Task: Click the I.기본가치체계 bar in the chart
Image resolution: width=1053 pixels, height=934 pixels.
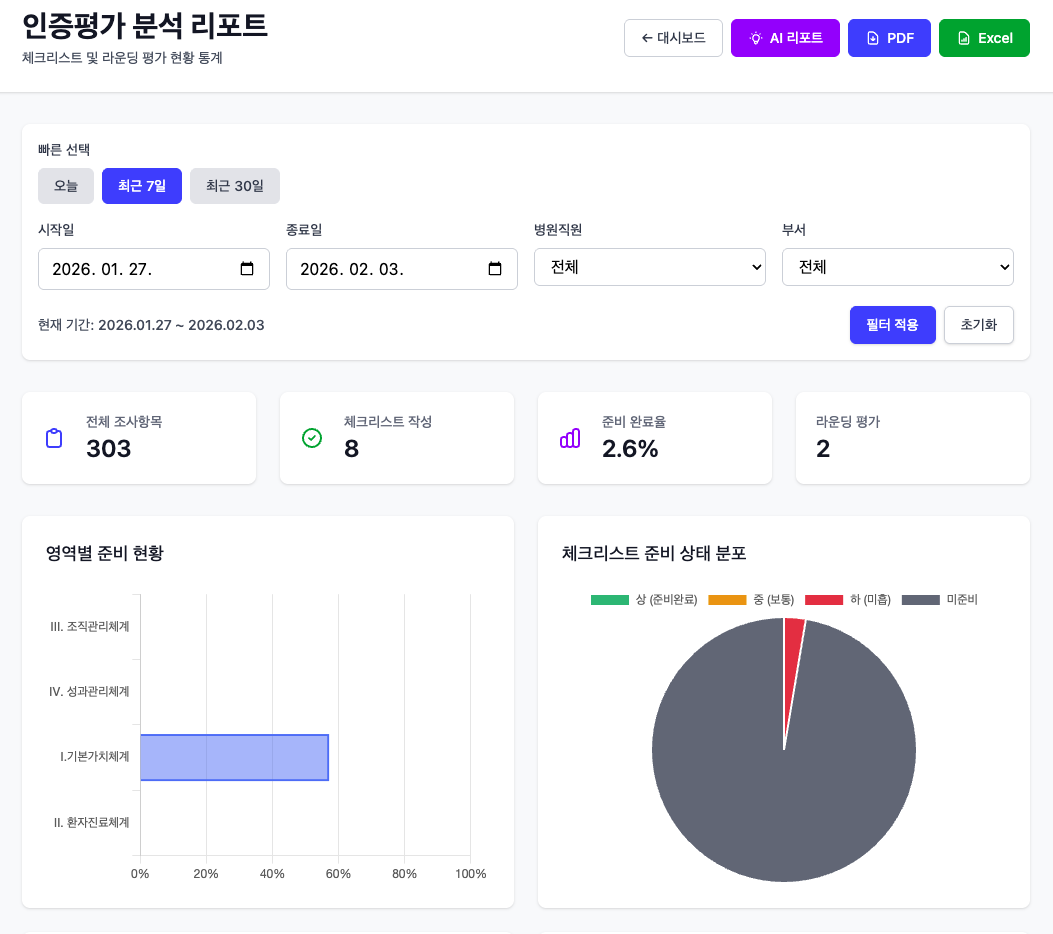Action: pyautogui.click(x=234, y=757)
